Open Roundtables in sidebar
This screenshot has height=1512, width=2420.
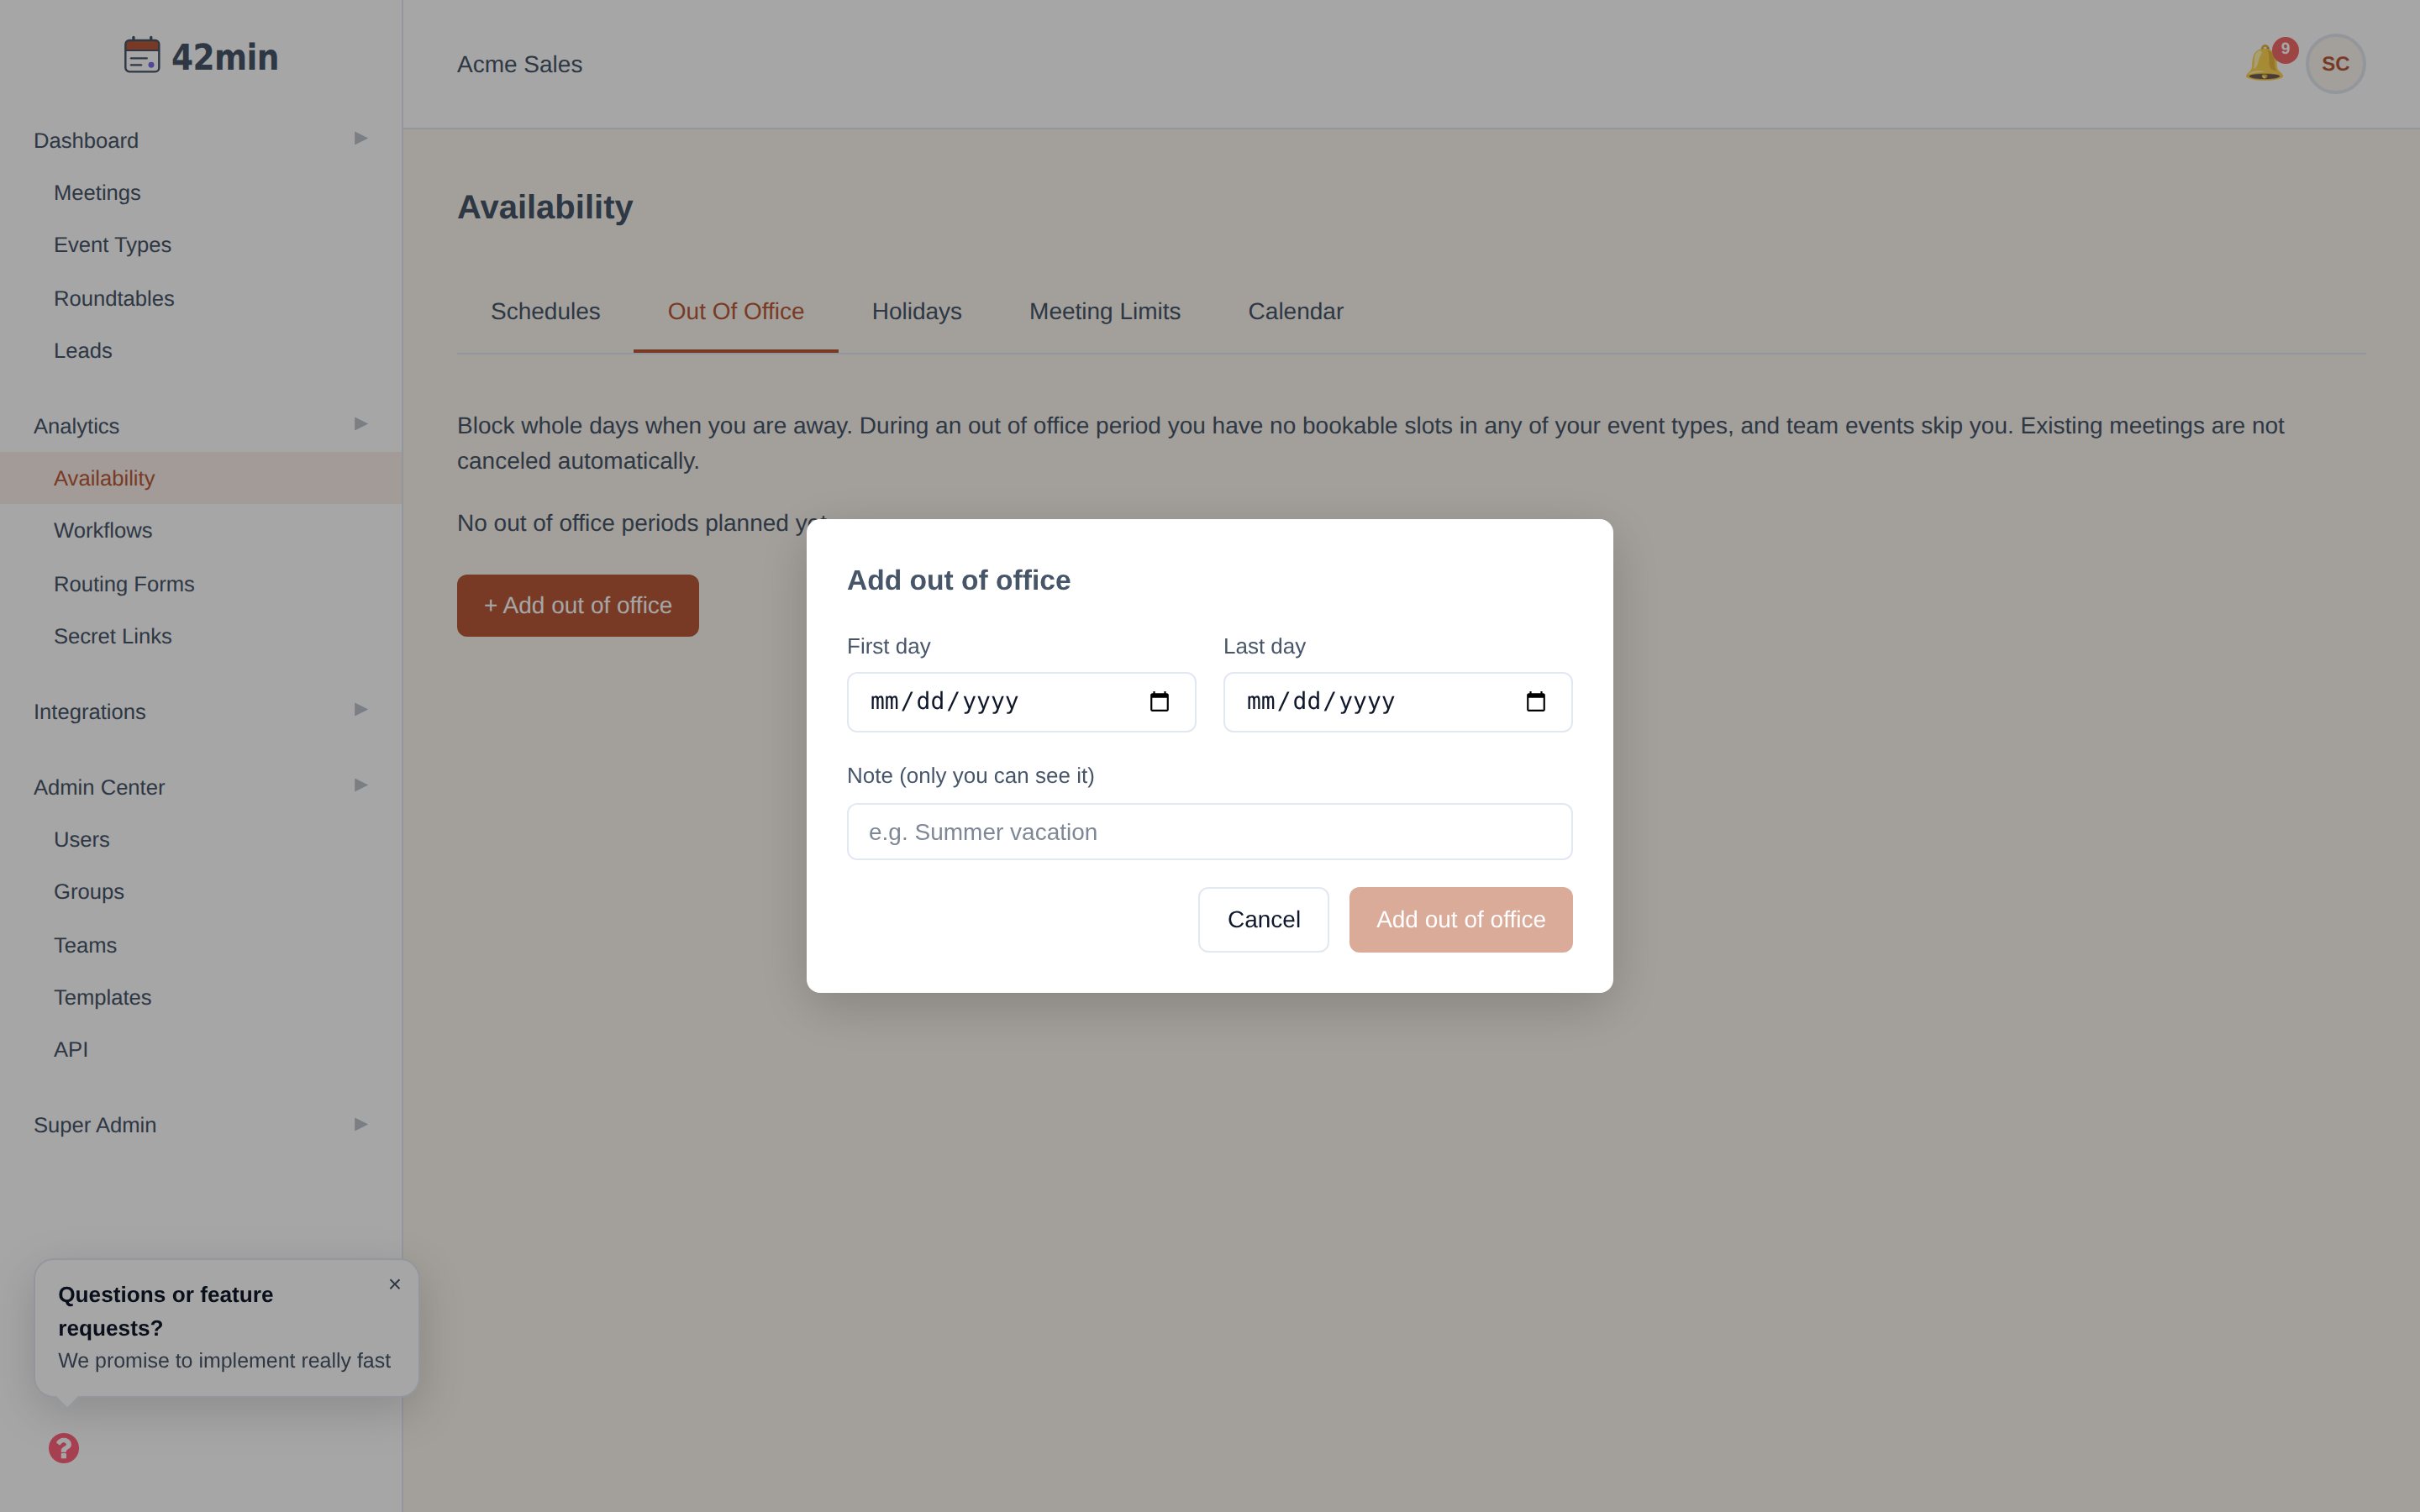point(114,299)
